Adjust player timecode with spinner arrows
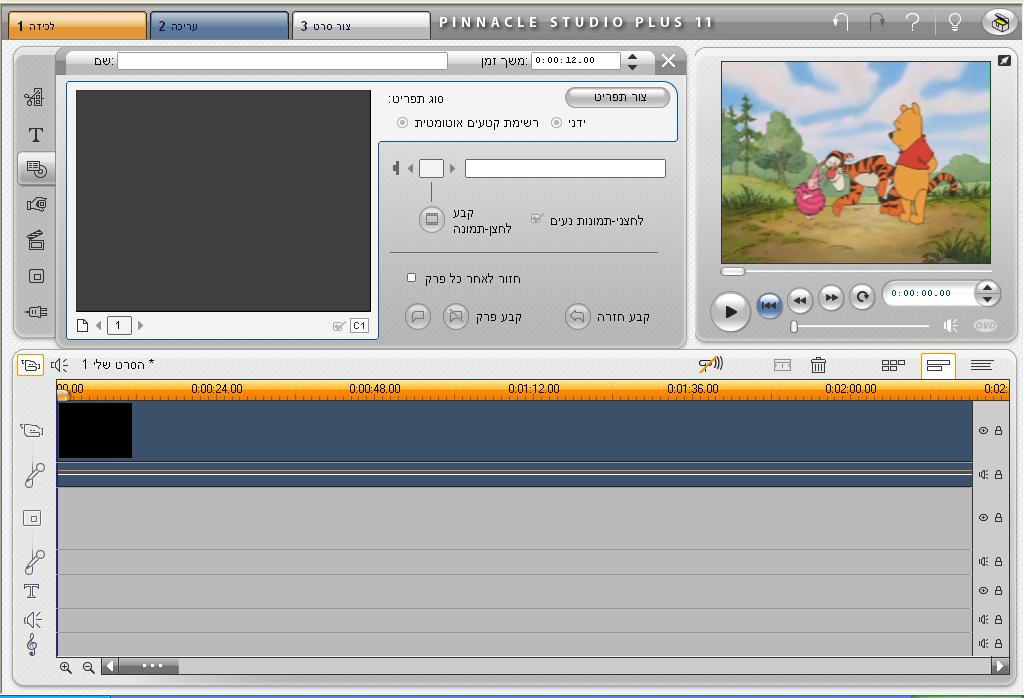1024x698 pixels. click(x=987, y=293)
